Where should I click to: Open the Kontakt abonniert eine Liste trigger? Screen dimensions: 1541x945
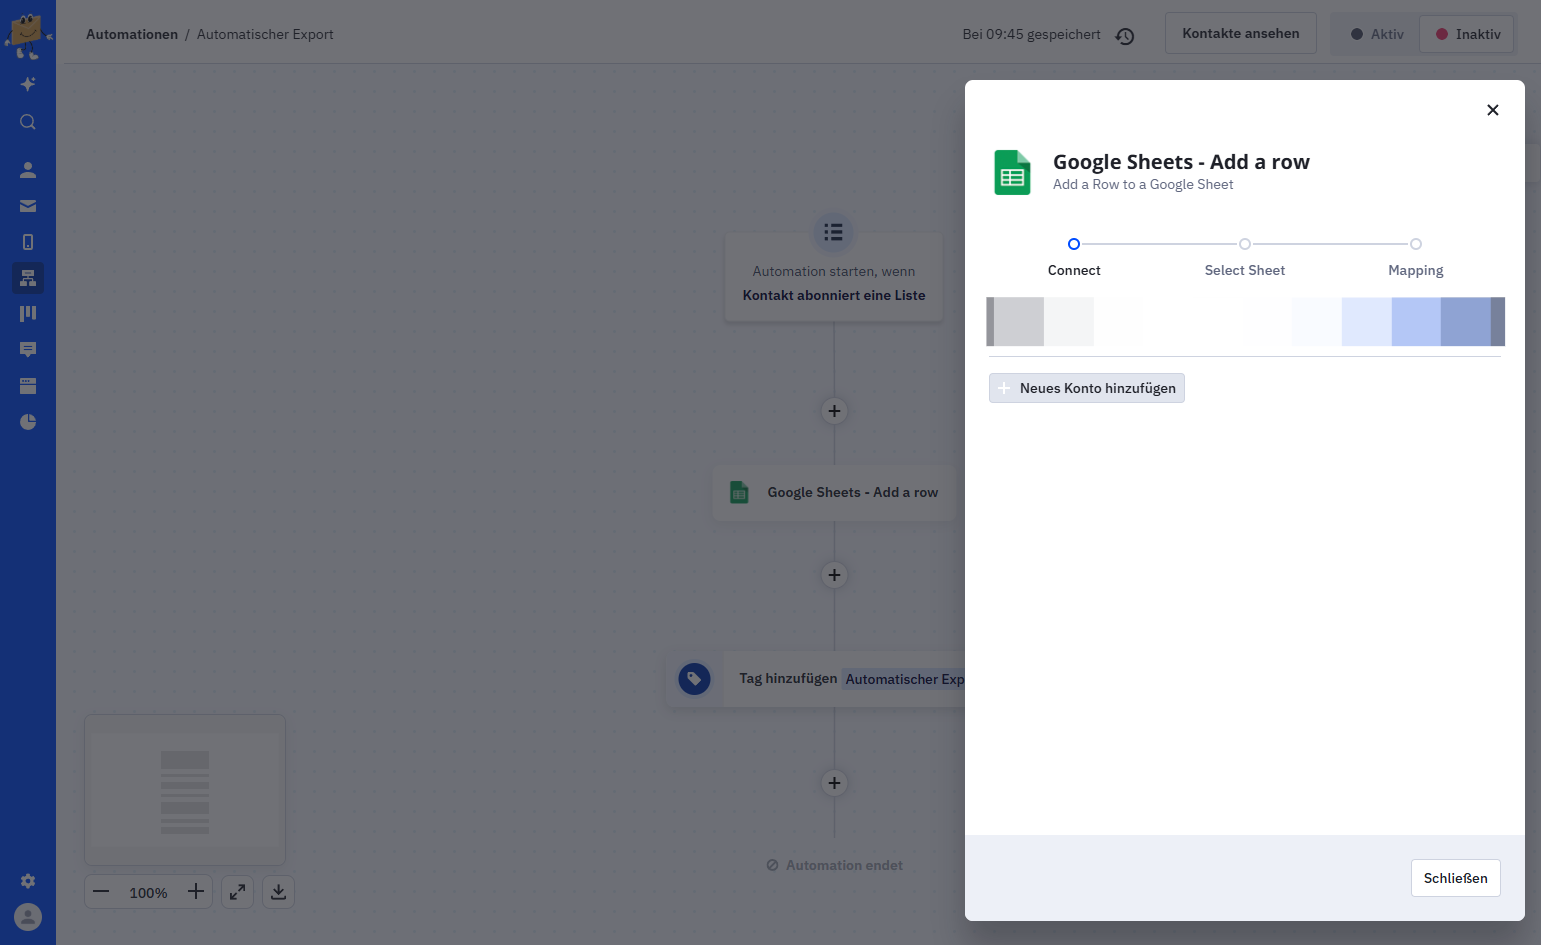point(834,278)
